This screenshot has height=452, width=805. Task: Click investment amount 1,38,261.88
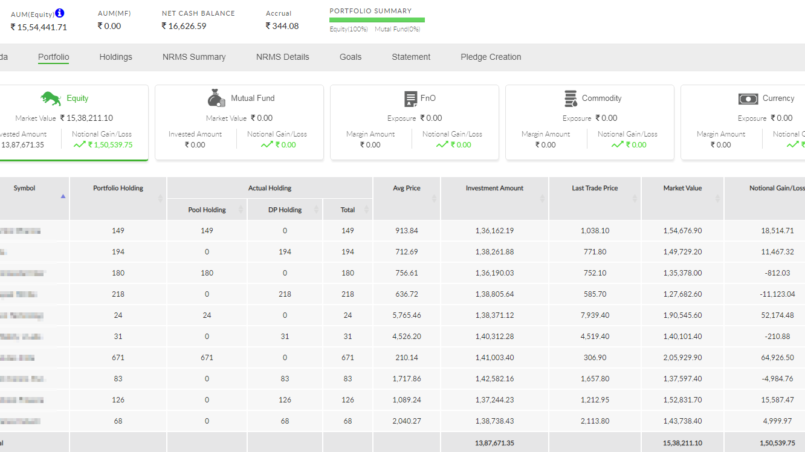pos(494,252)
